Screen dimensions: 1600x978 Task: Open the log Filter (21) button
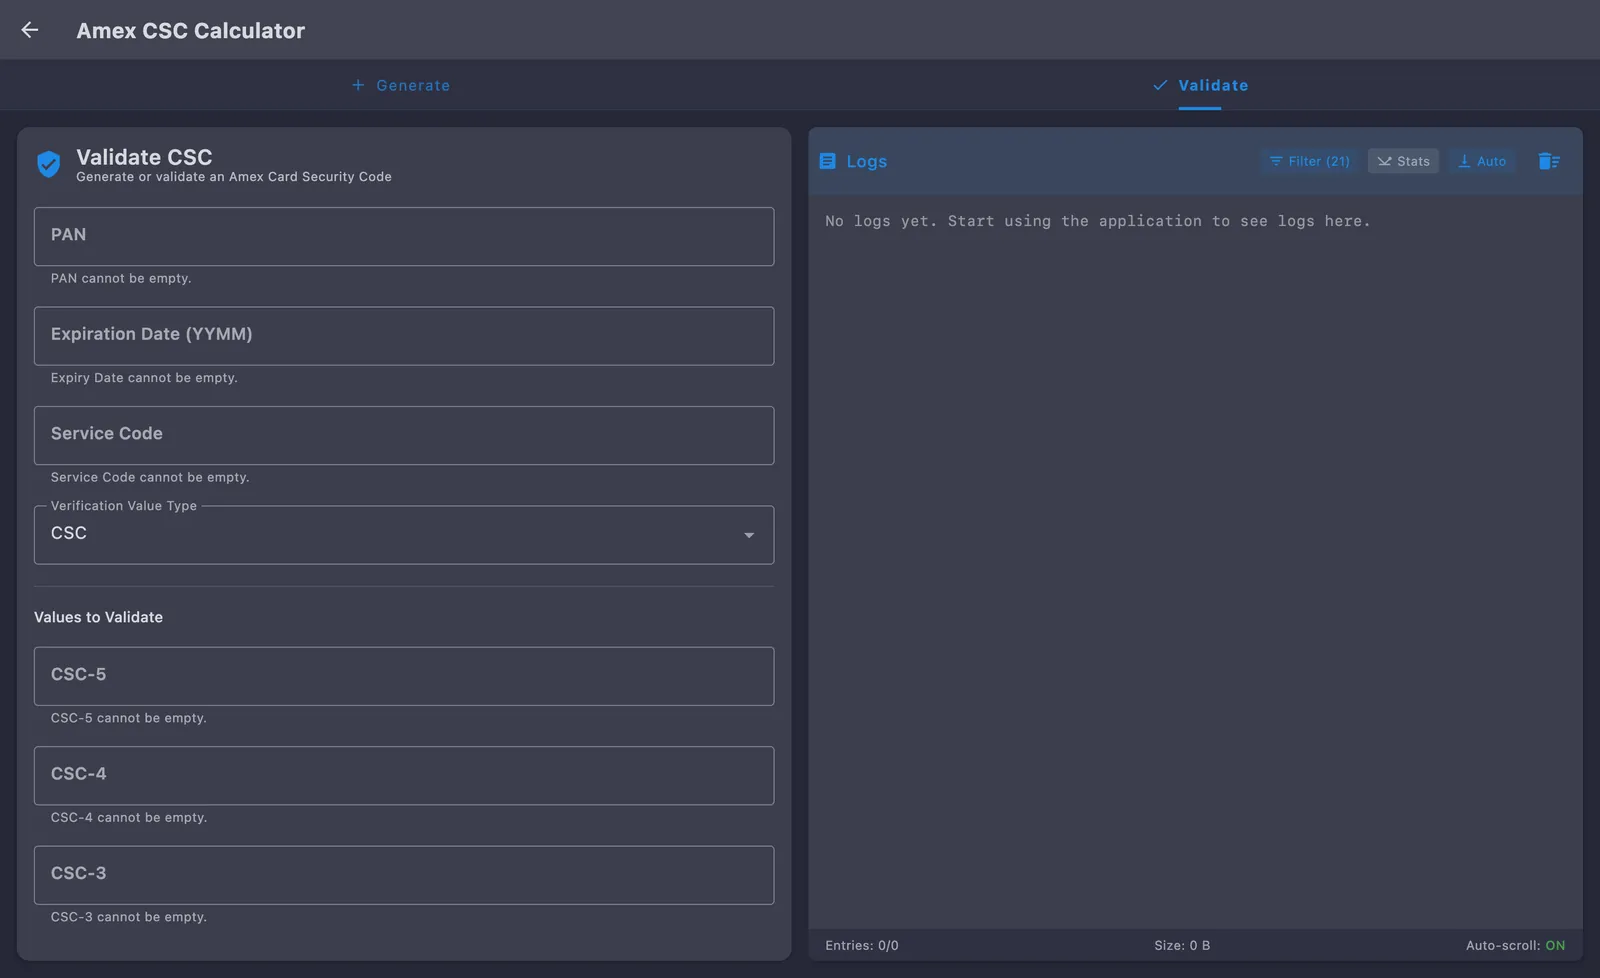[1309, 161]
